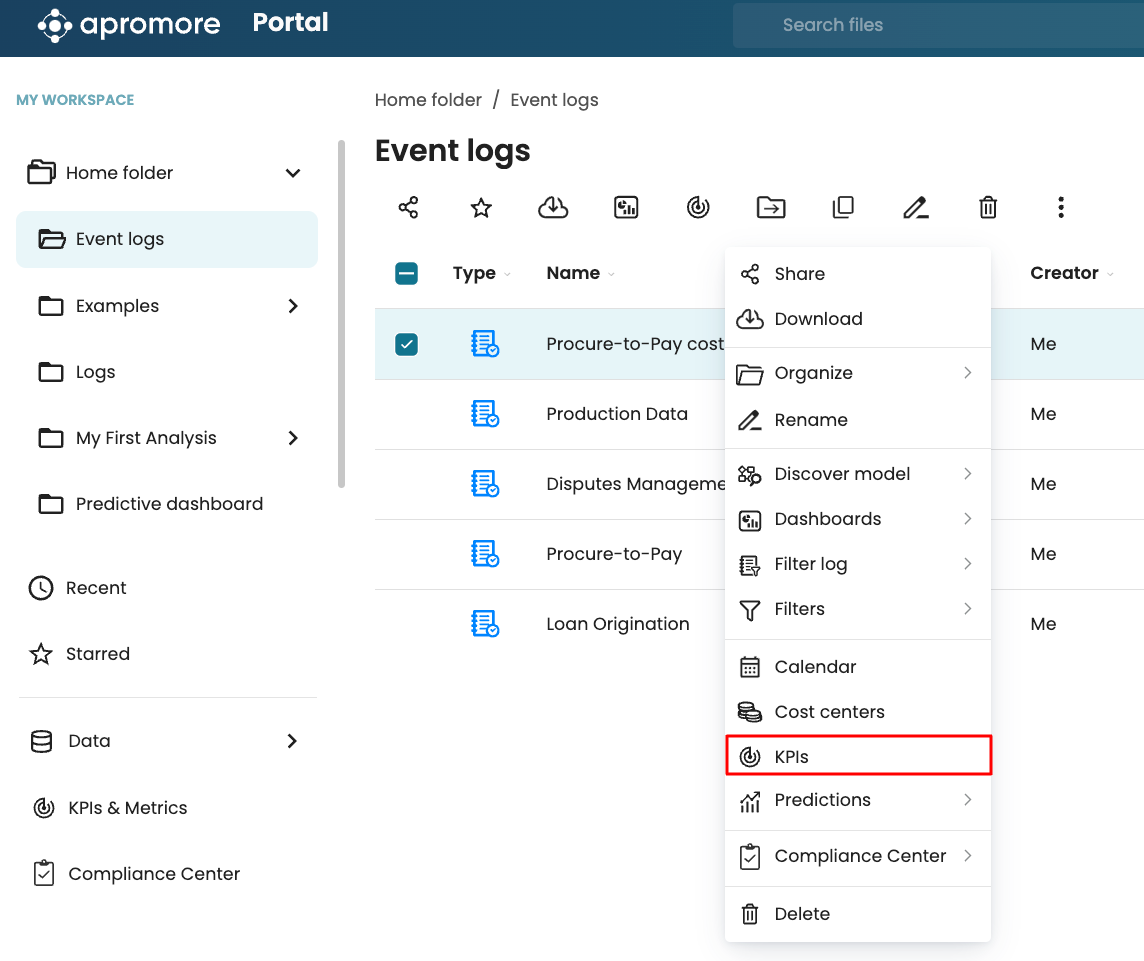Choose Cost centers in context menu
Image resolution: width=1144 pixels, height=961 pixels.
(829, 712)
